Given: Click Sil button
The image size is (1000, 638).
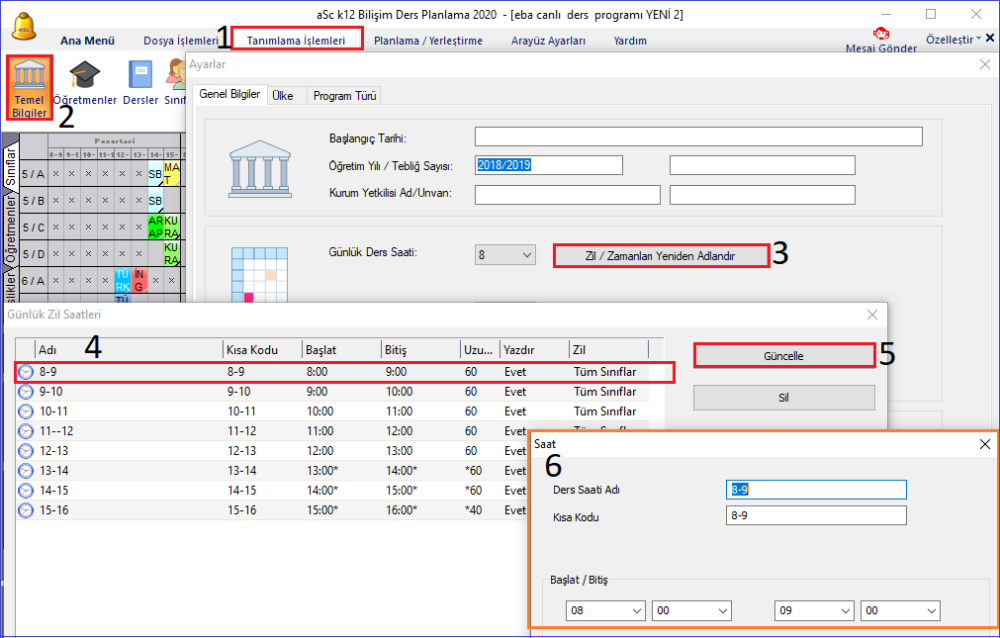Looking at the screenshot, I should pos(784,397).
